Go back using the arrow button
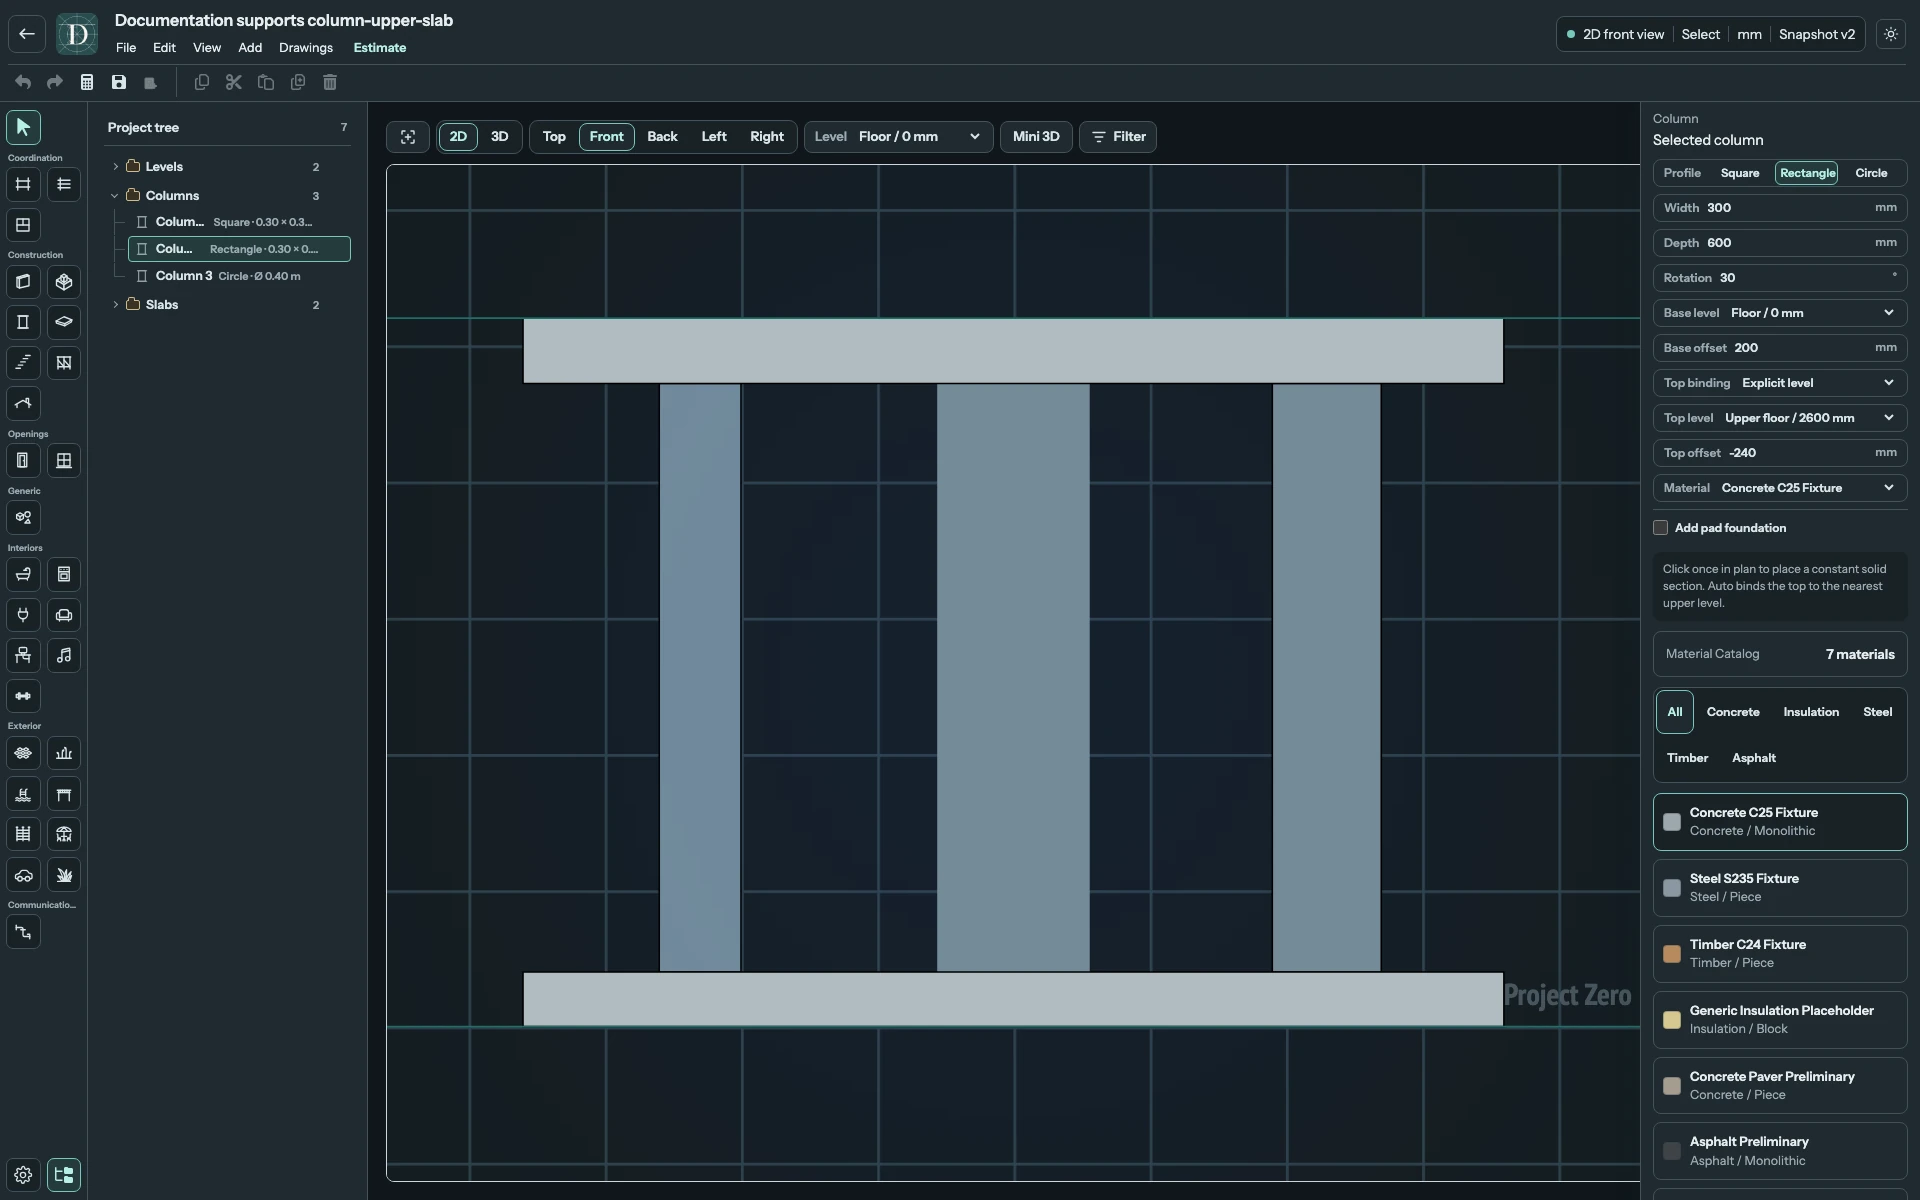 click(x=27, y=34)
